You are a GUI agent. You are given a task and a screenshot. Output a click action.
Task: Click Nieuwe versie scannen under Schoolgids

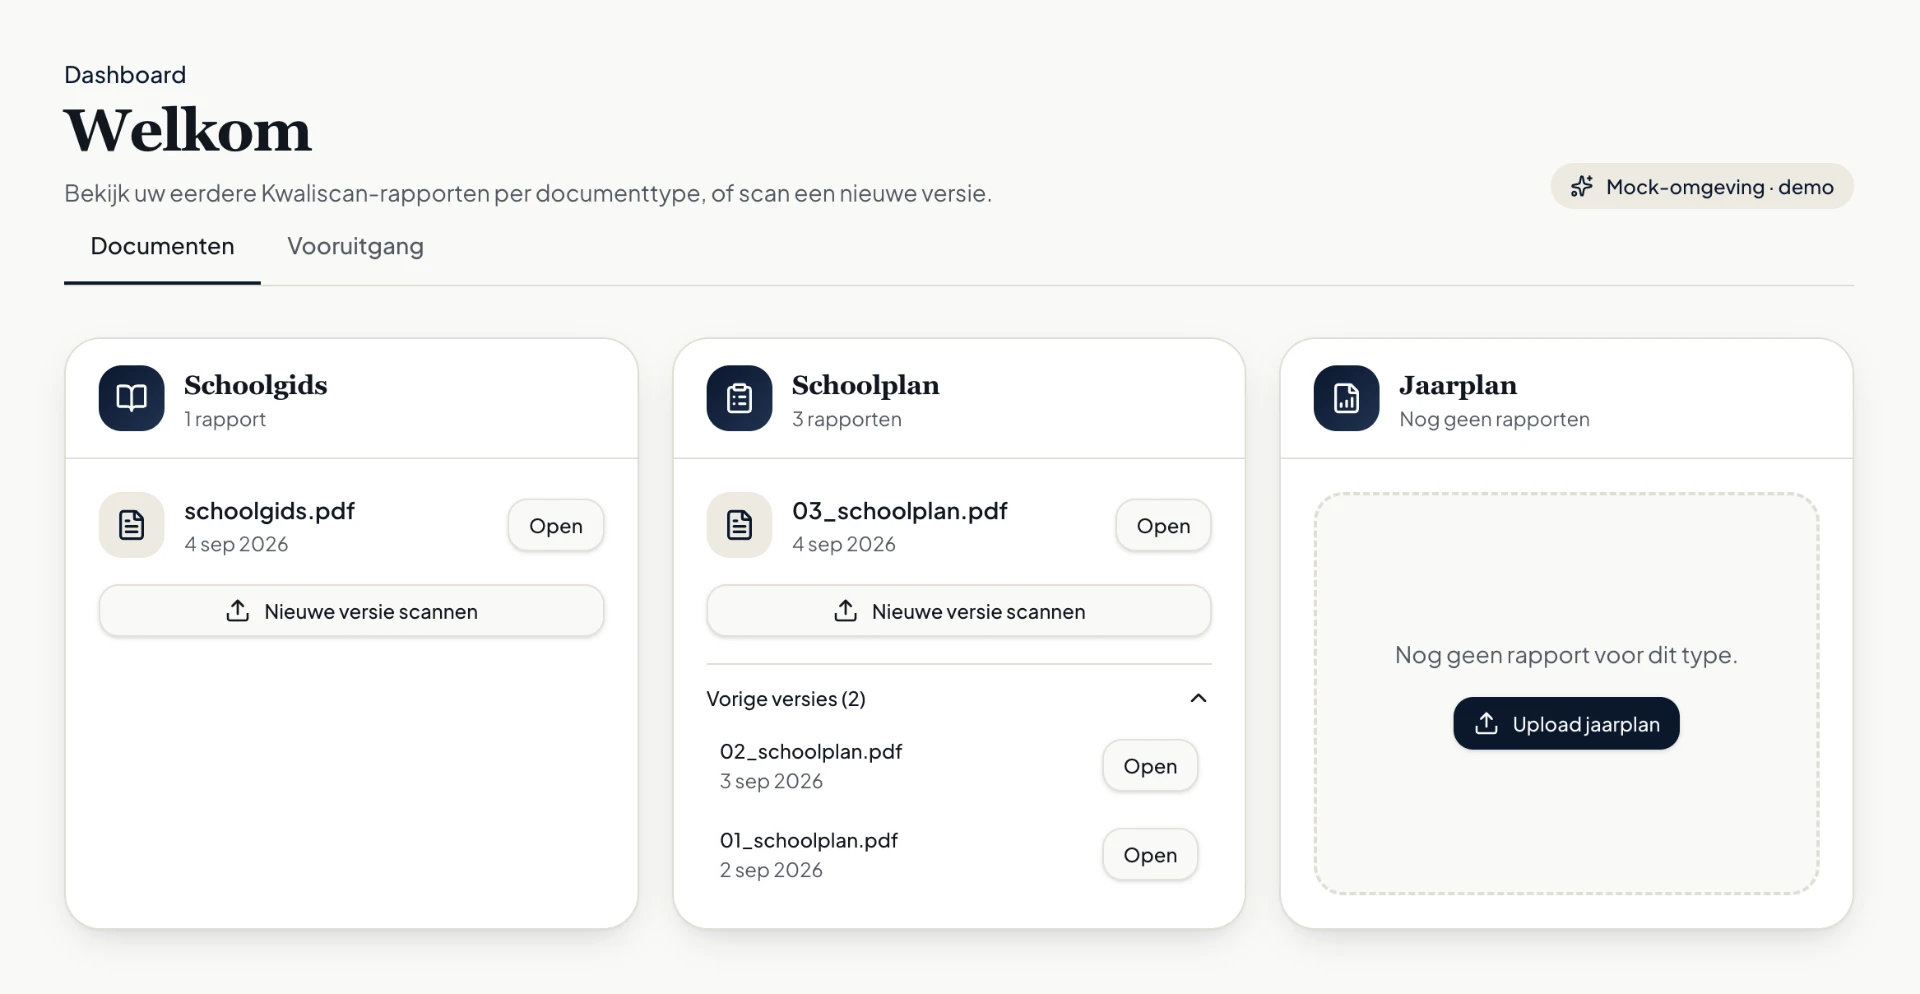pos(351,611)
